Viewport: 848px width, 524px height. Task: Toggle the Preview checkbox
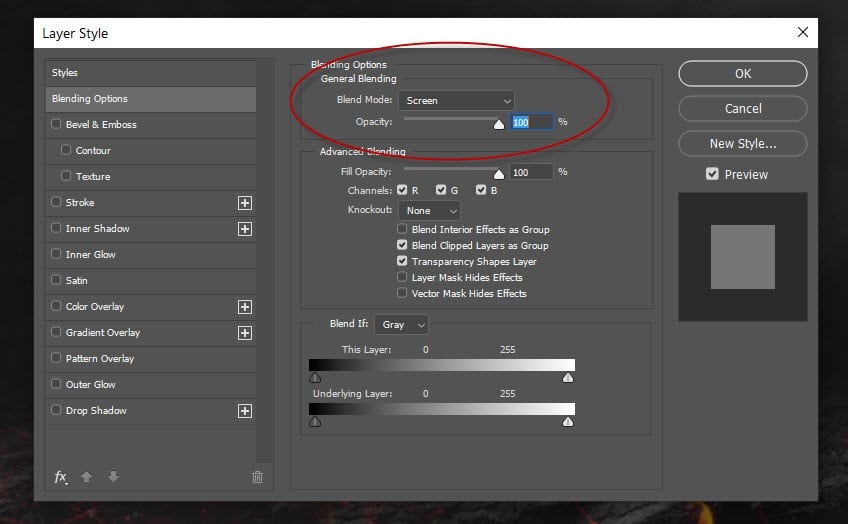tap(712, 174)
